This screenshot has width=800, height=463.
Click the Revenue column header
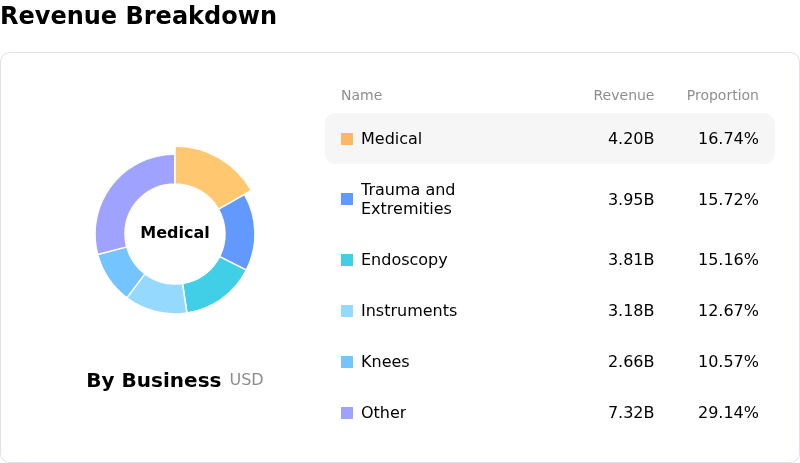coord(623,95)
